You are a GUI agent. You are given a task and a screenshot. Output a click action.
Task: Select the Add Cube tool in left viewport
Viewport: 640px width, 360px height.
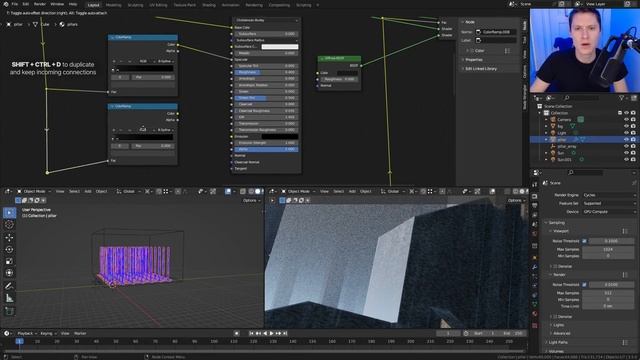click(9, 311)
